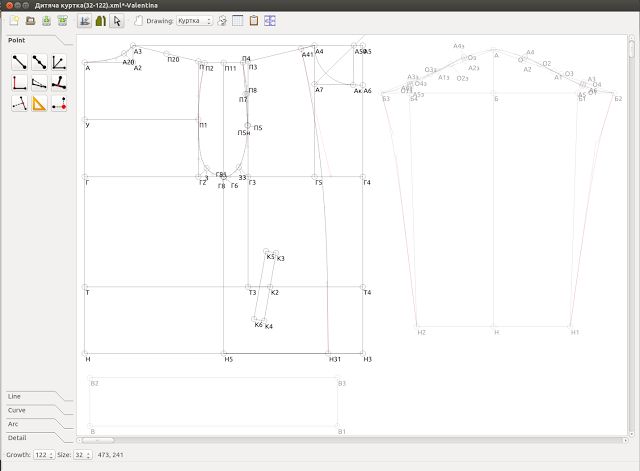Select point label А41 on the drawing
640x471 pixels.
click(x=307, y=55)
